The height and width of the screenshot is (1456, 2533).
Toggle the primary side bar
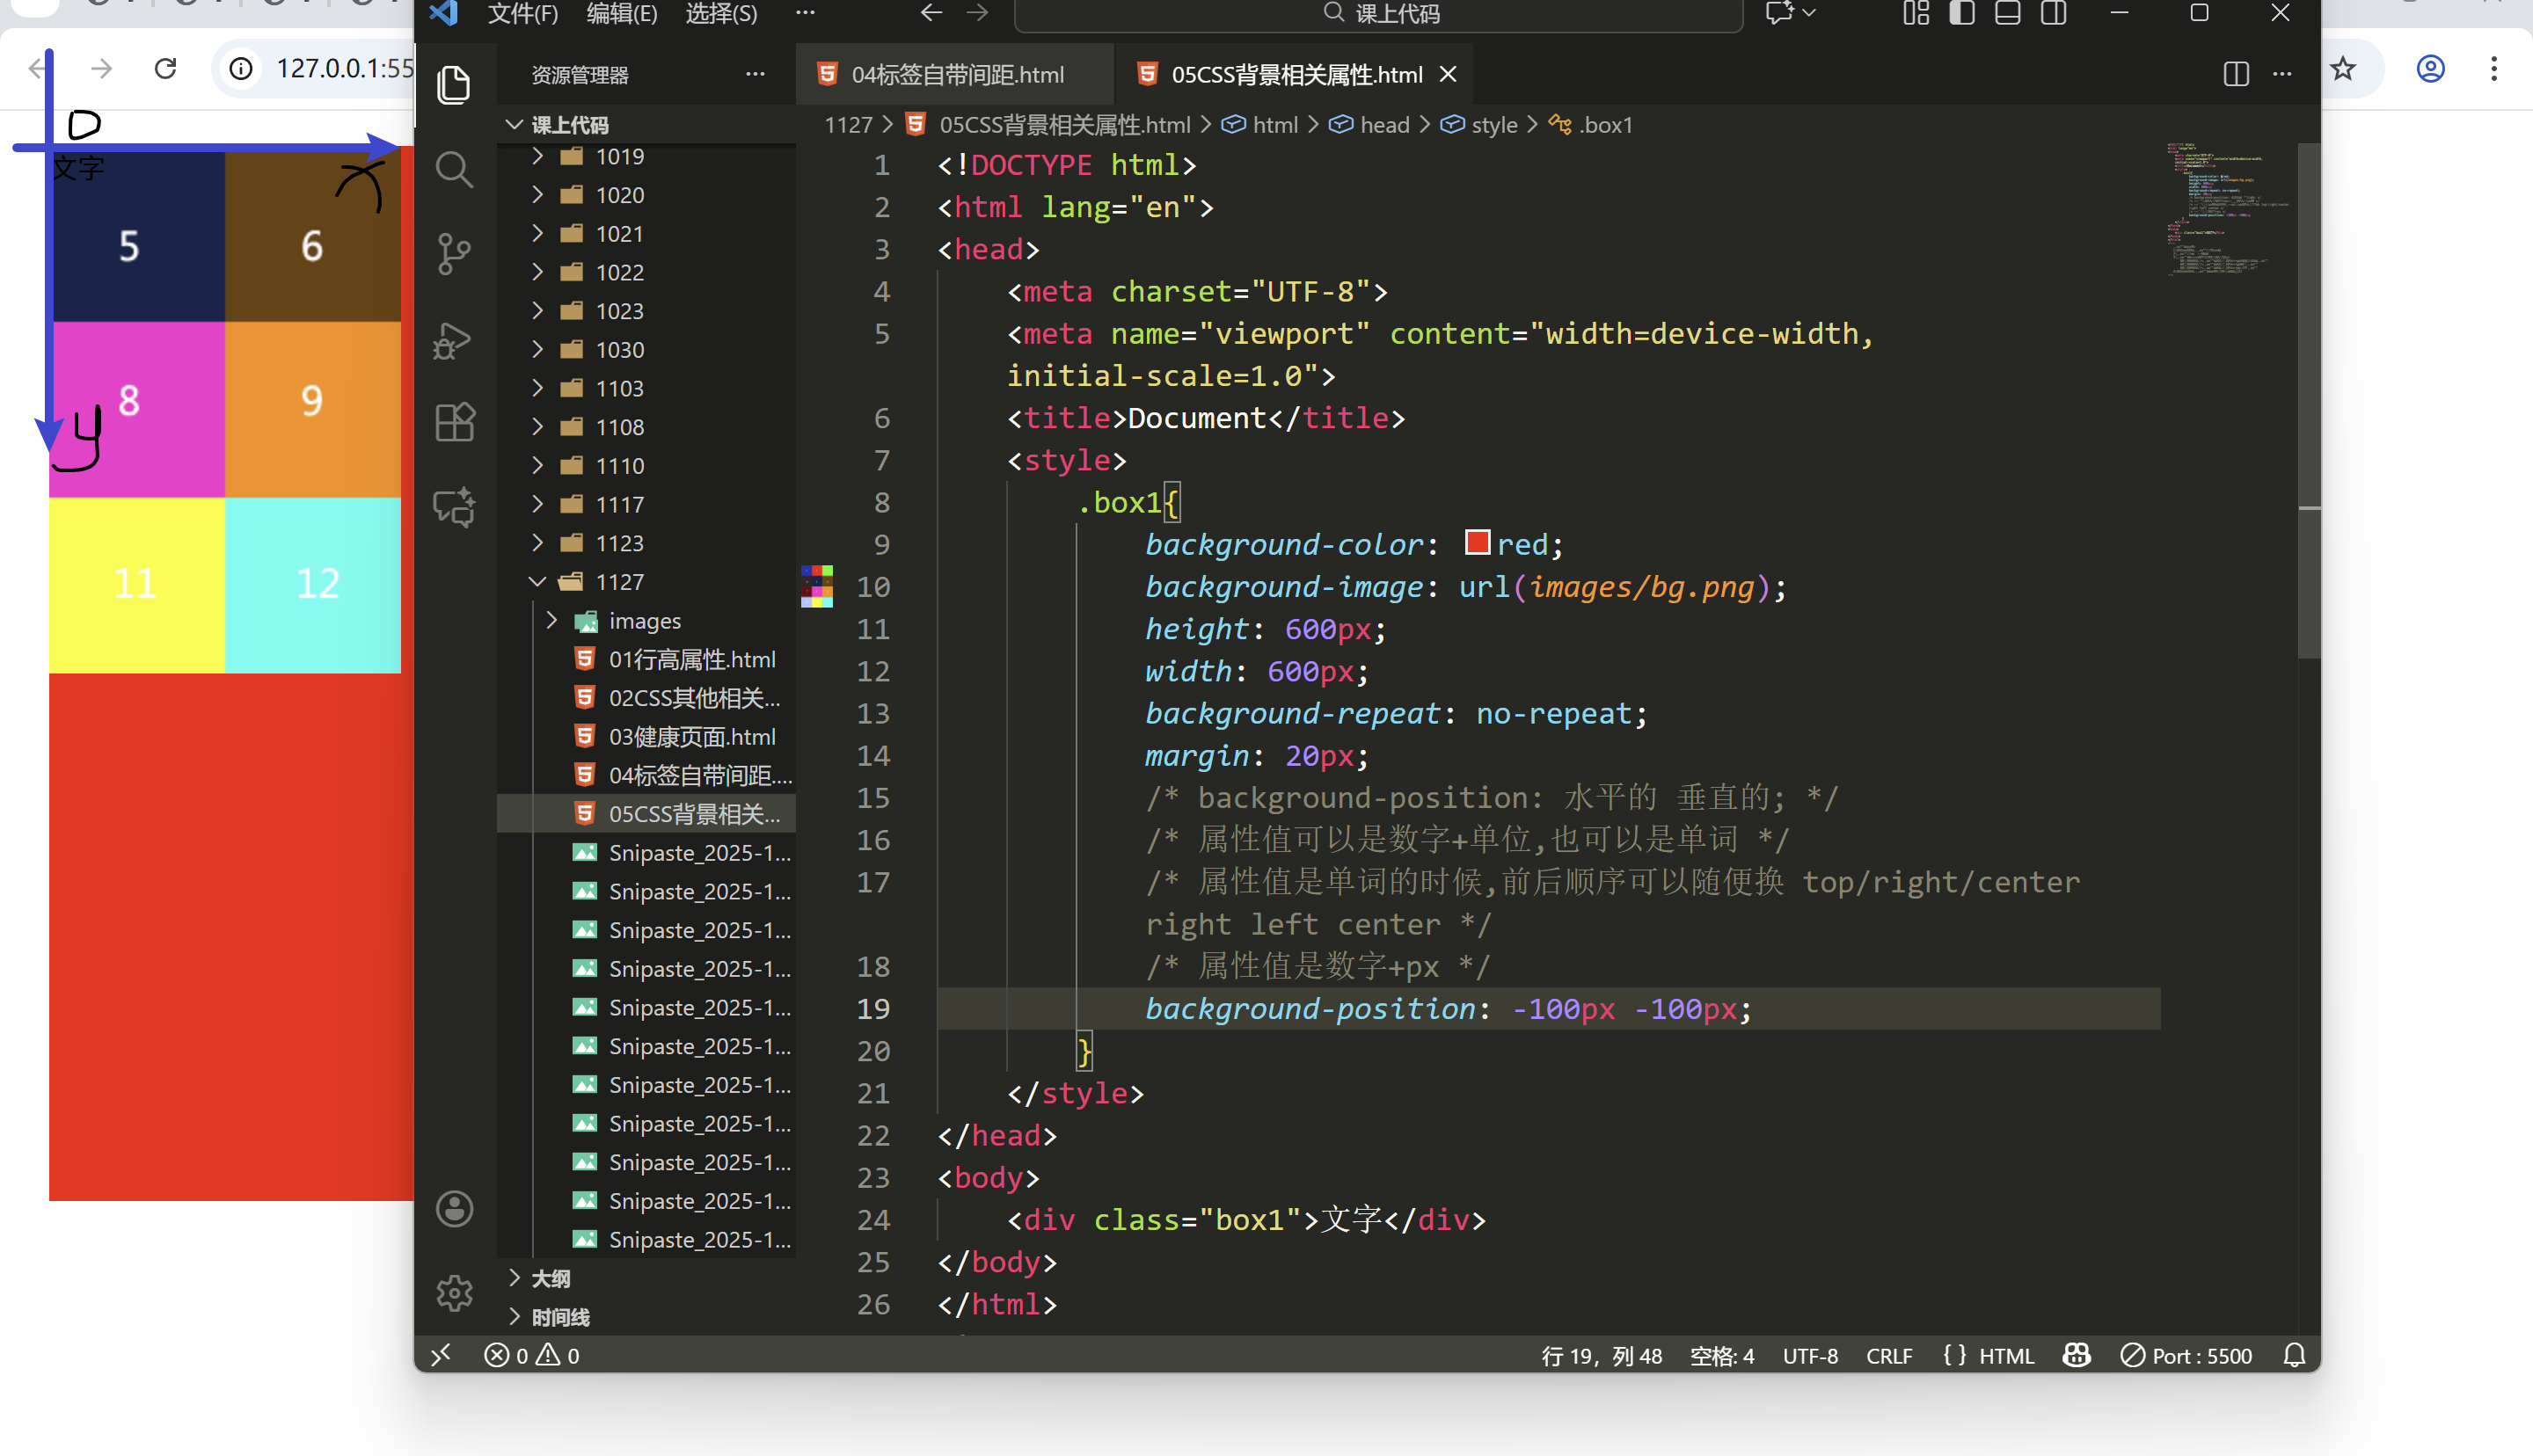[1961, 13]
